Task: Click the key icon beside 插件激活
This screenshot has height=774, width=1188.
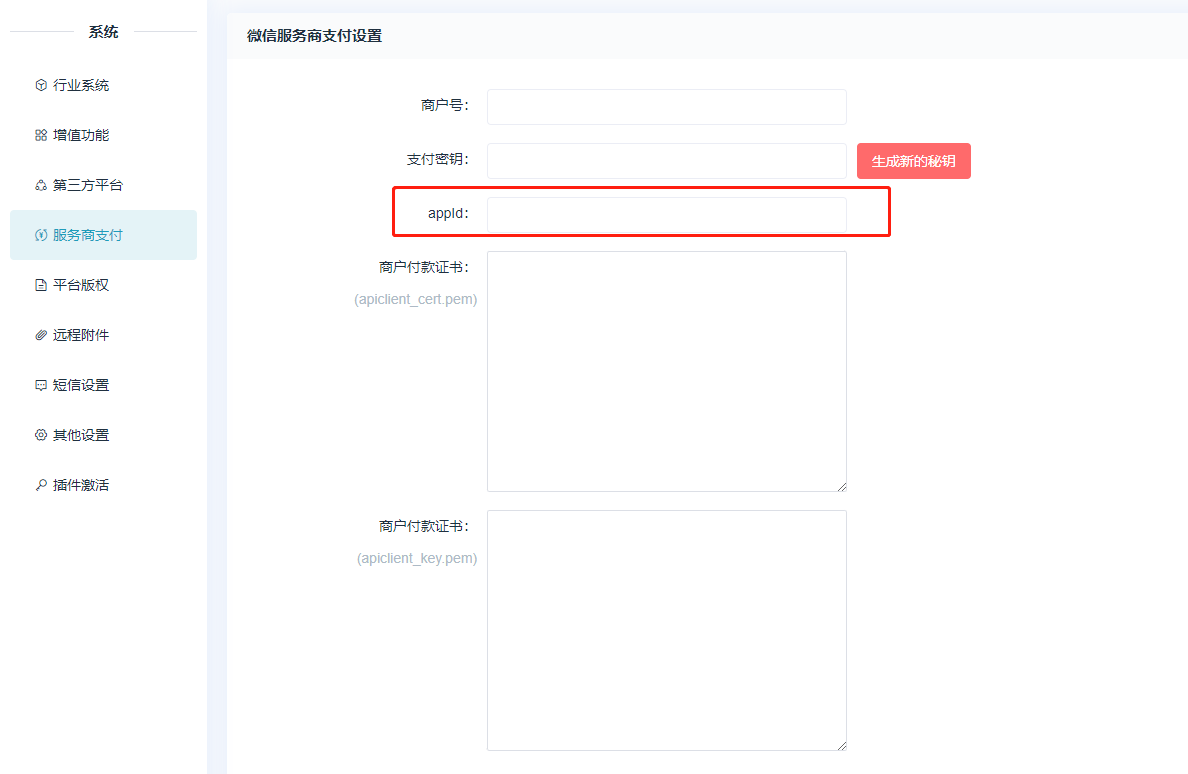Action: 41,485
